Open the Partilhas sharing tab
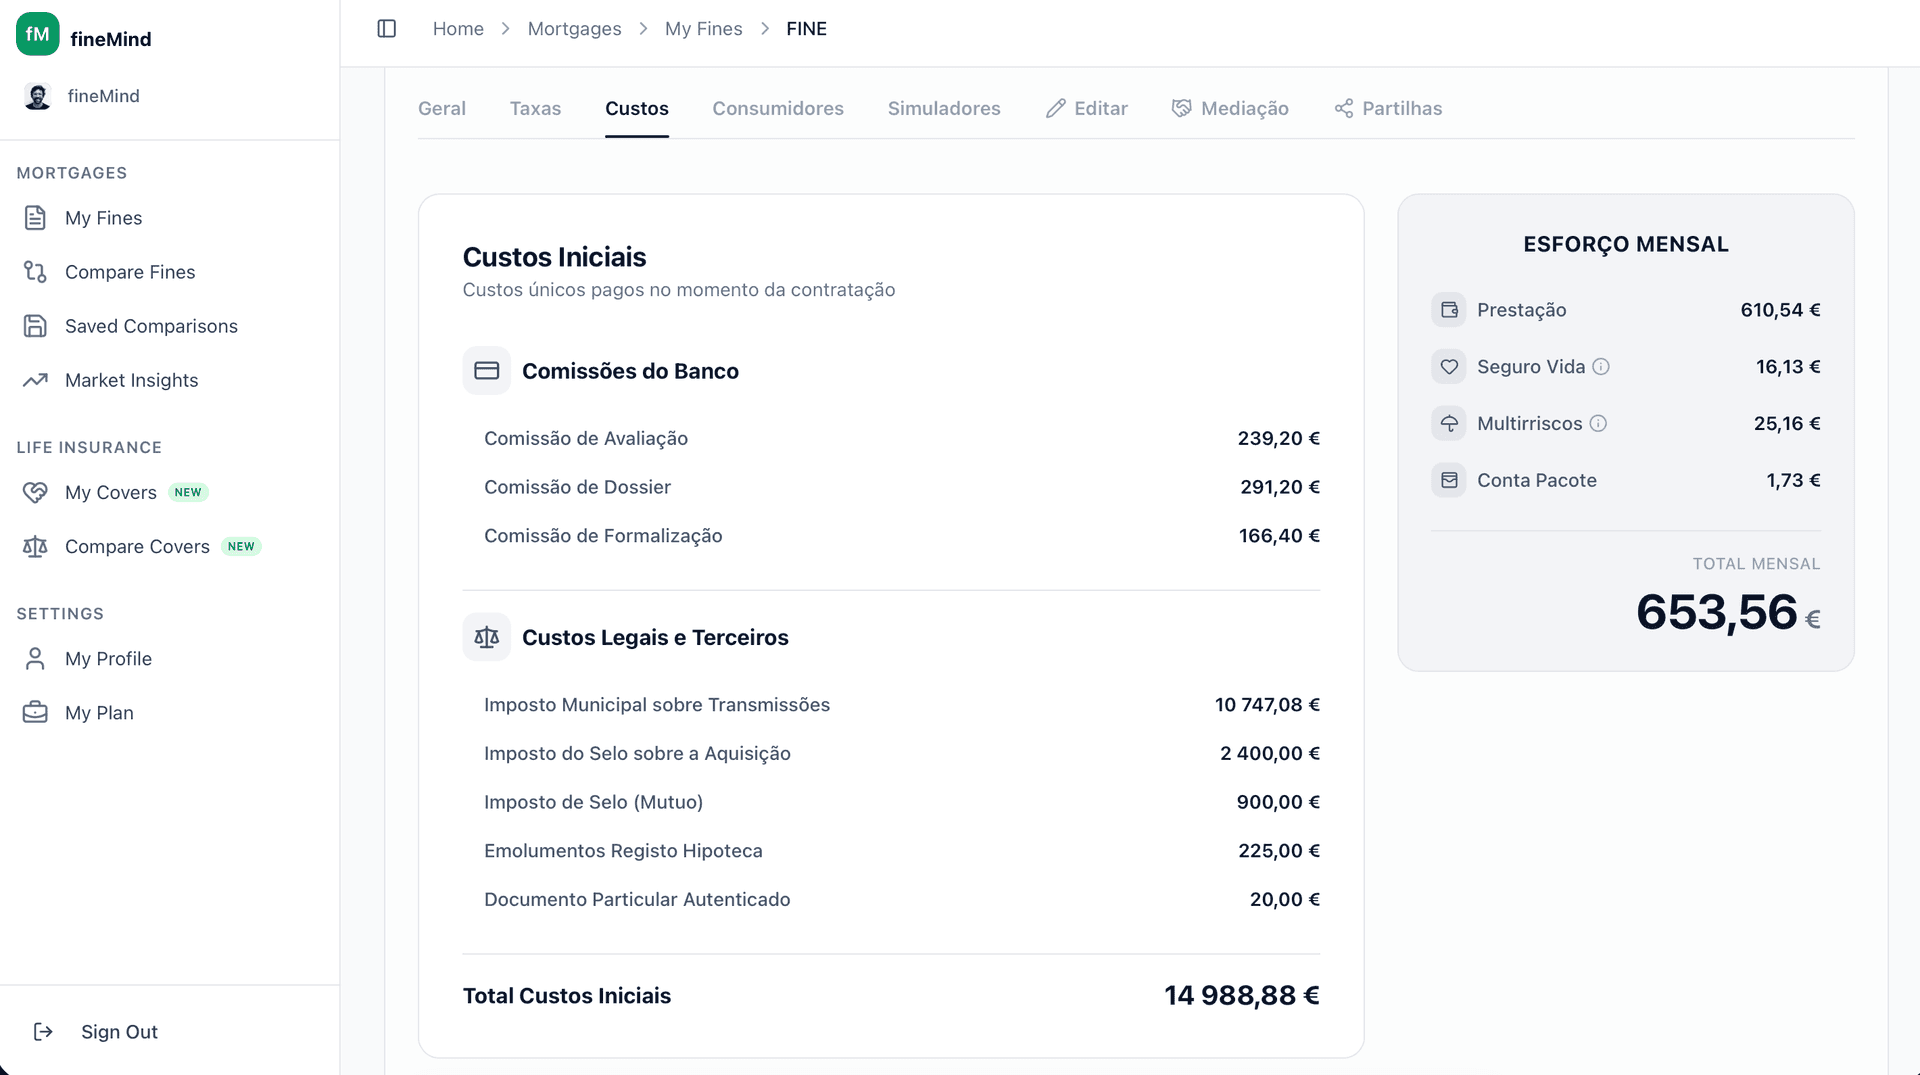Screen dimensions: 1920x1075 [x=1388, y=108]
